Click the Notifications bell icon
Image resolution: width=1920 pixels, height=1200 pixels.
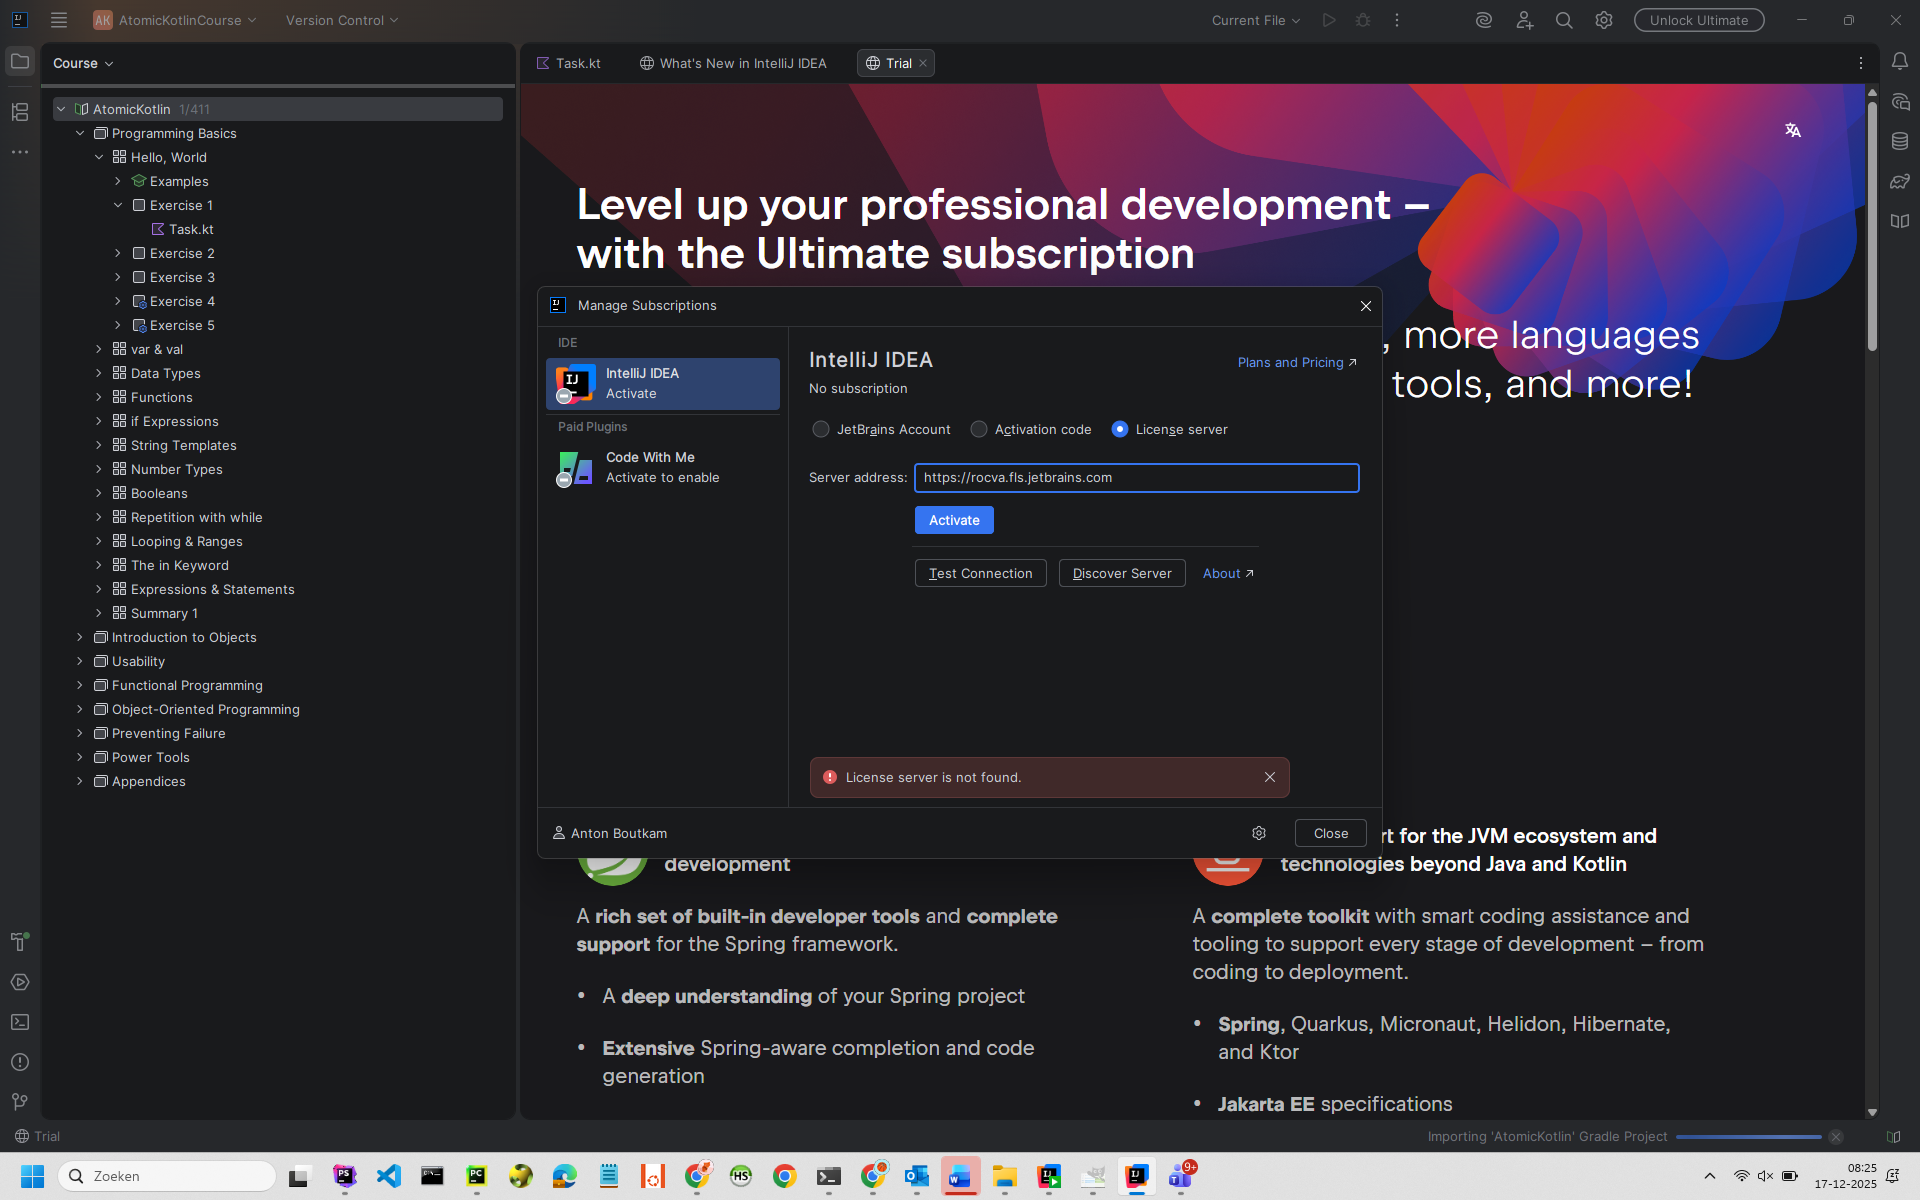click(x=1900, y=62)
